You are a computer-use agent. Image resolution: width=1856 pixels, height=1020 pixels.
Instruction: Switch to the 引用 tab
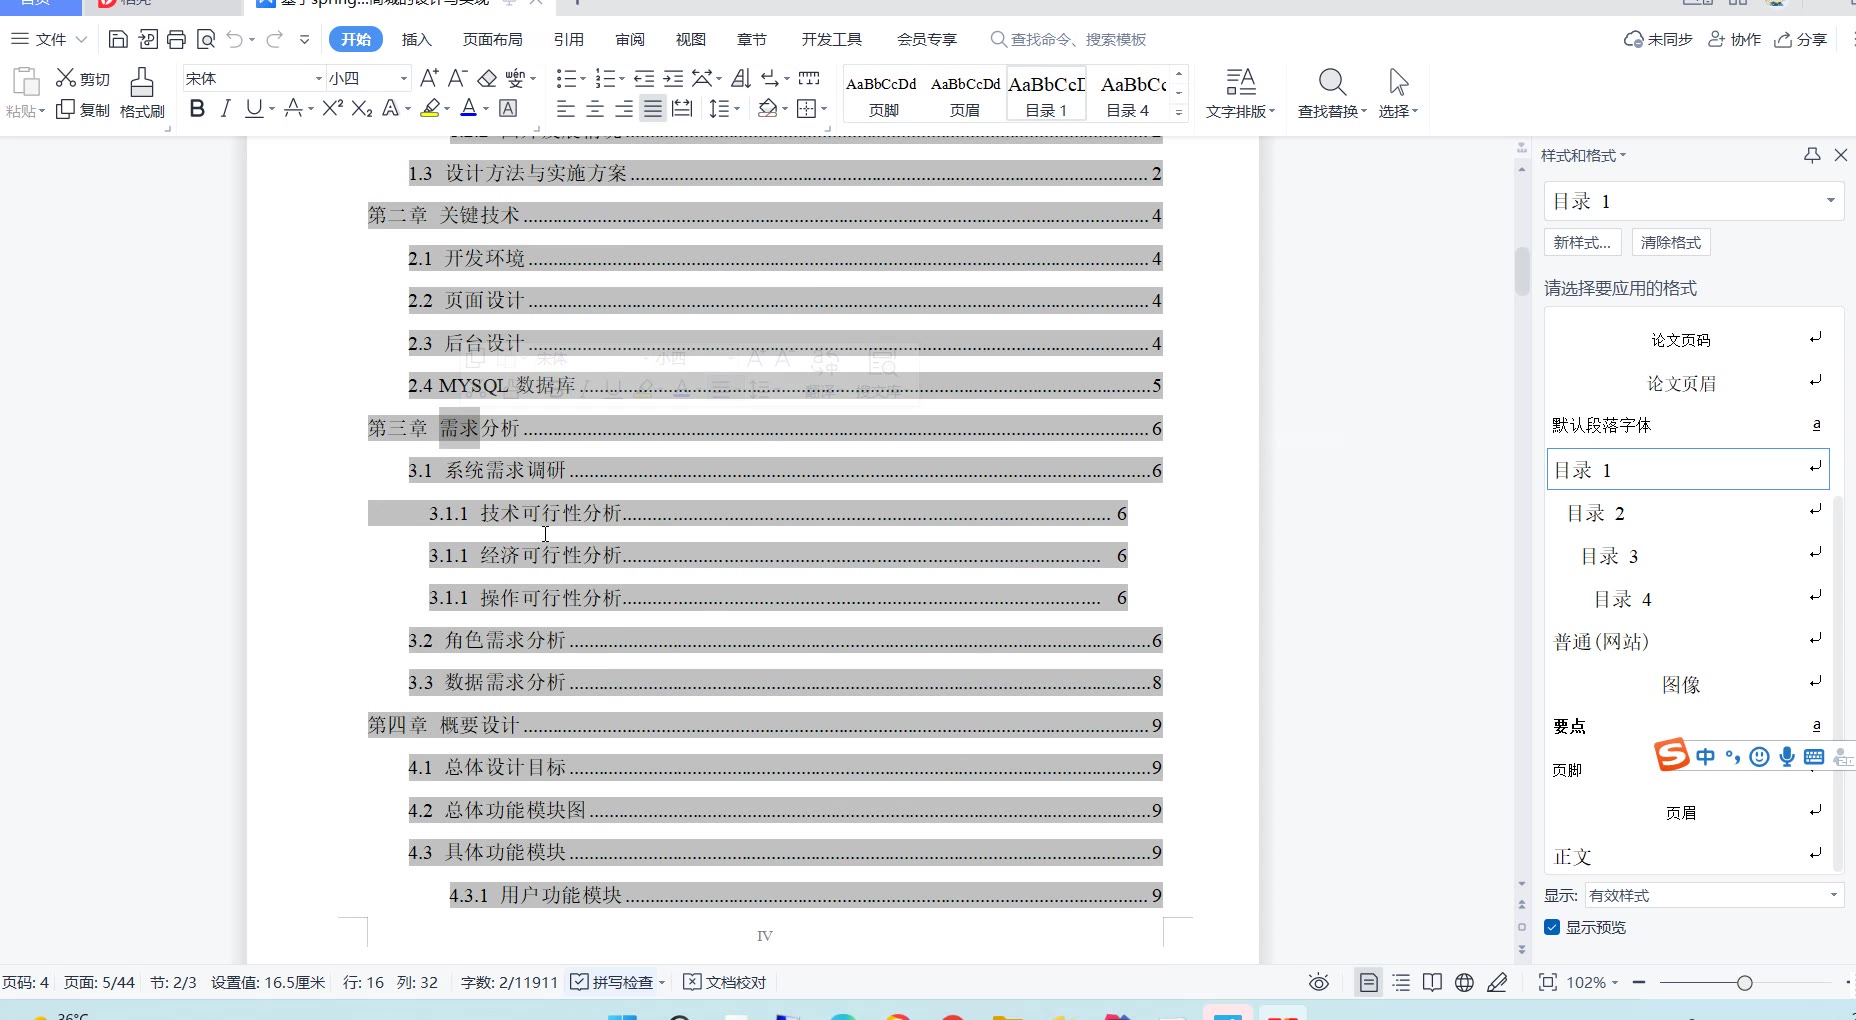pyautogui.click(x=569, y=39)
